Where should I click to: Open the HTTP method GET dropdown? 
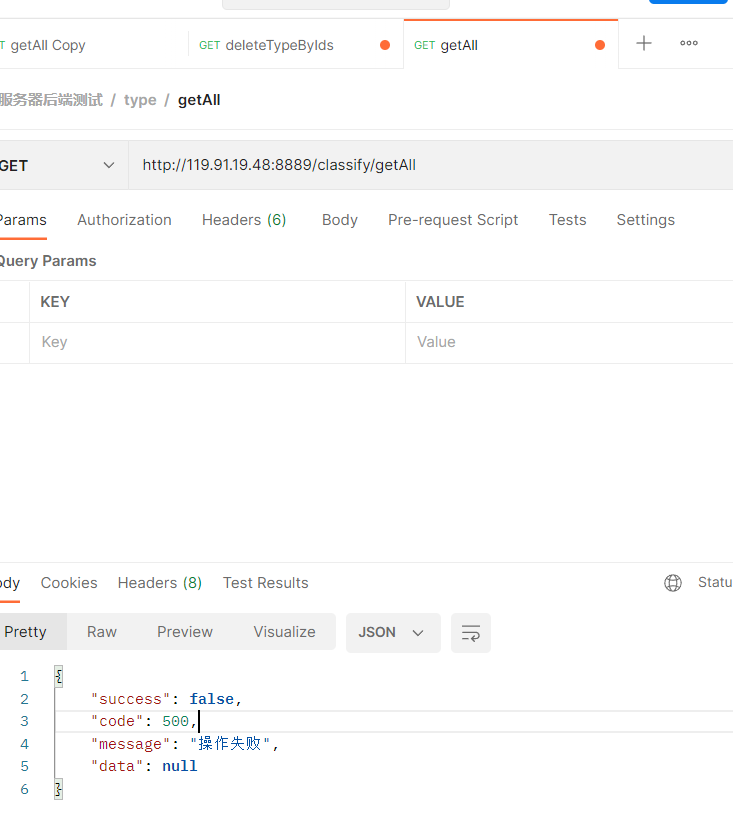[x=62, y=166]
